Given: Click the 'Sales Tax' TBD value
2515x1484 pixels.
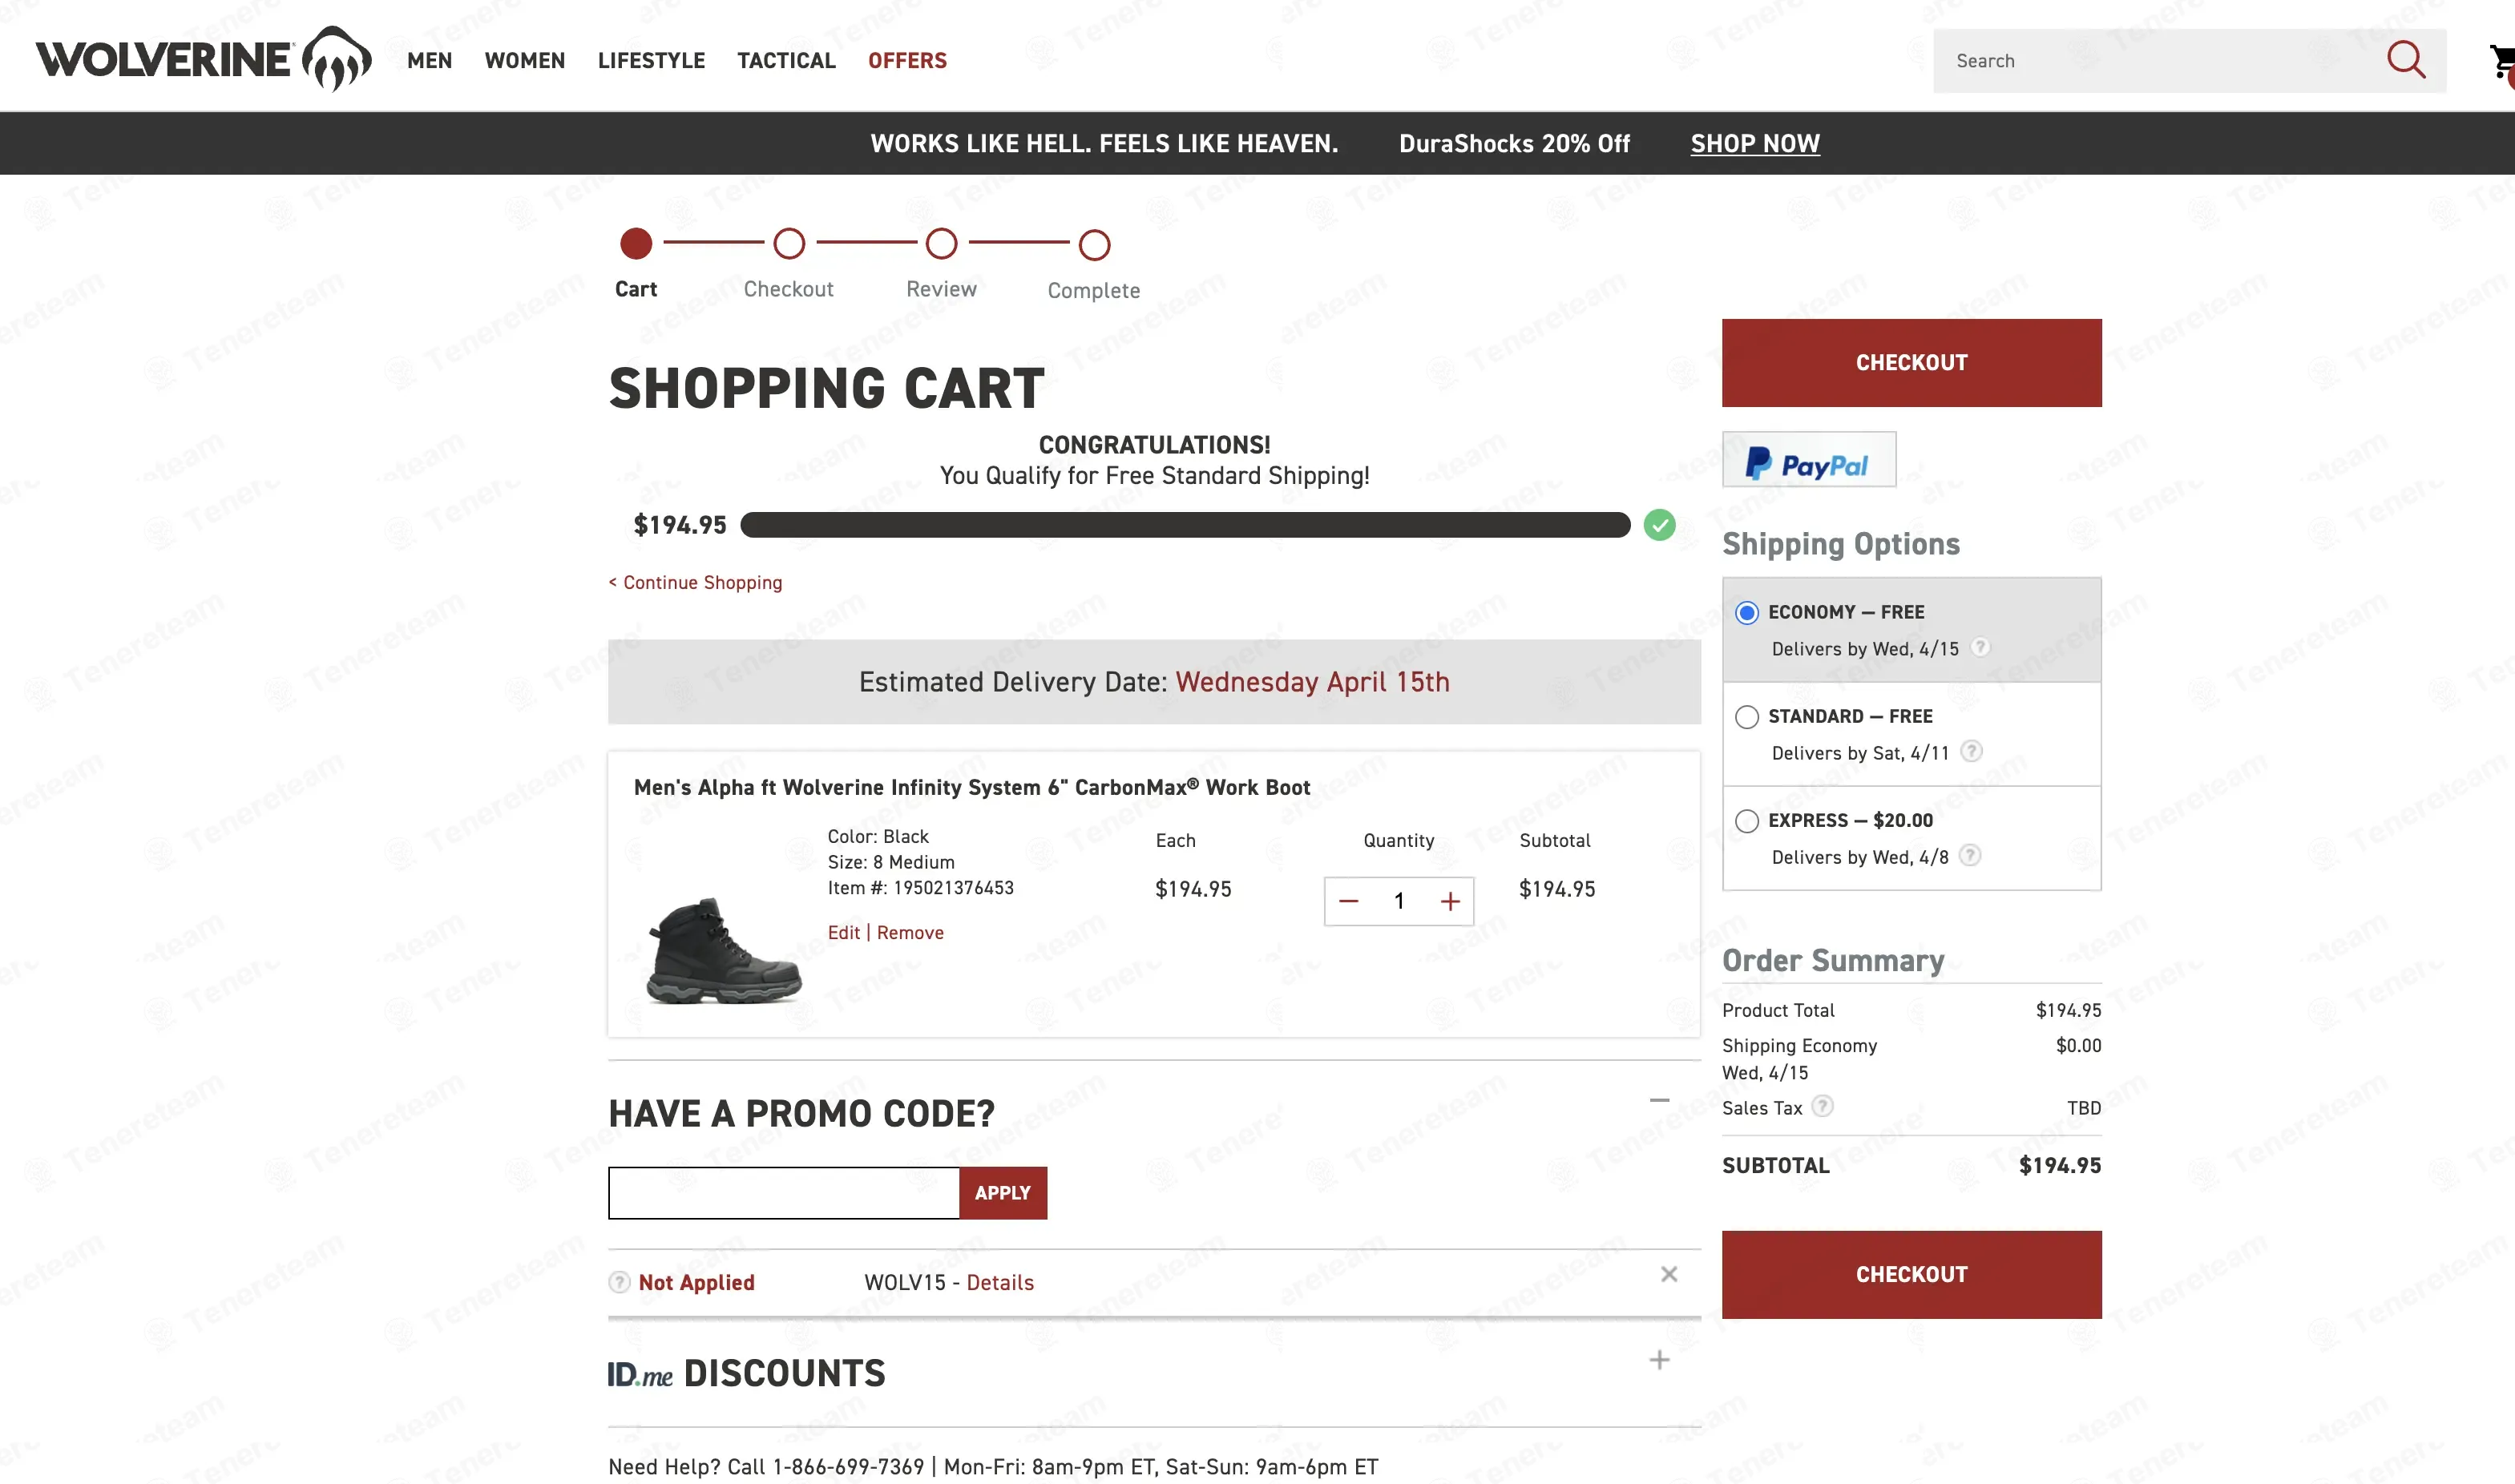Looking at the screenshot, I should pos(2084,1108).
